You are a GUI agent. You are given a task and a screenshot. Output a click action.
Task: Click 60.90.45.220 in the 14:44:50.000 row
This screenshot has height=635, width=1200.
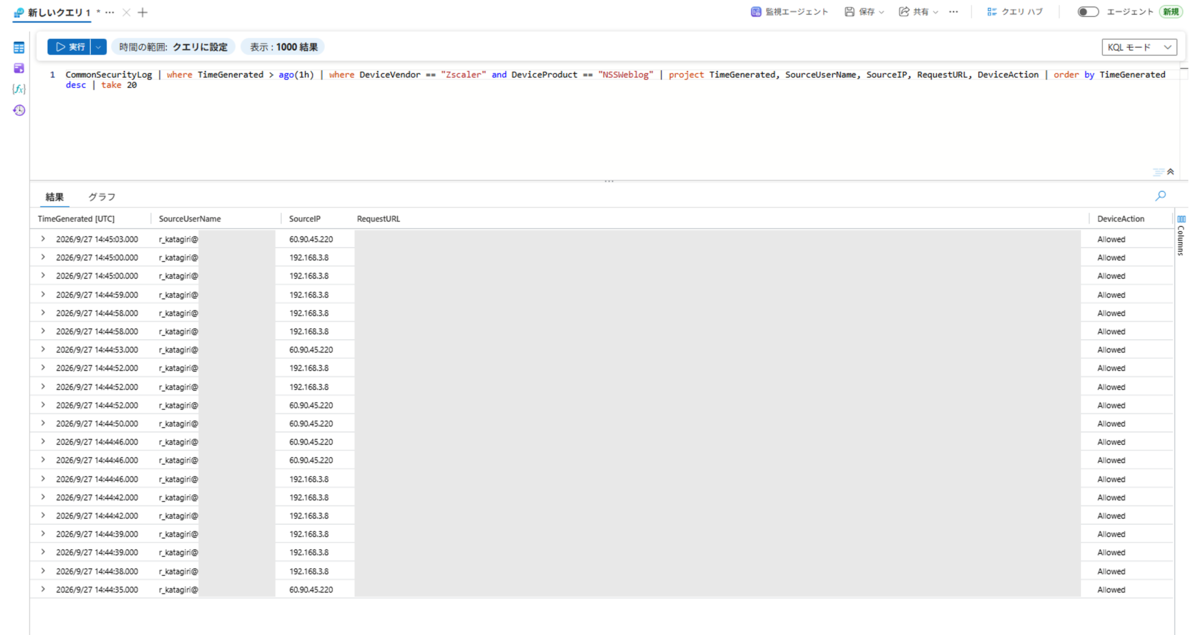coord(311,424)
